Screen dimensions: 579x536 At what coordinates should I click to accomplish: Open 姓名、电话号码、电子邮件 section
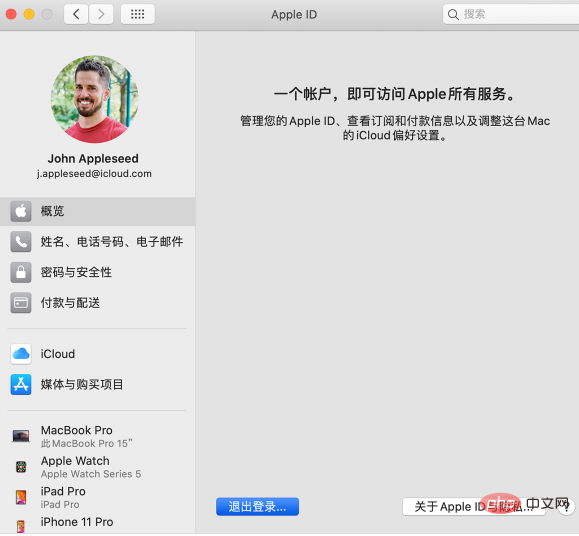[97, 242]
